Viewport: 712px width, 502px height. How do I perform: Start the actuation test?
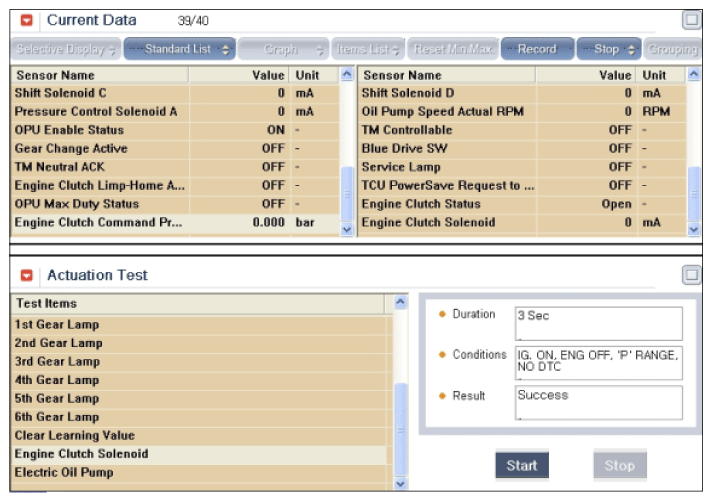(x=522, y=465)
